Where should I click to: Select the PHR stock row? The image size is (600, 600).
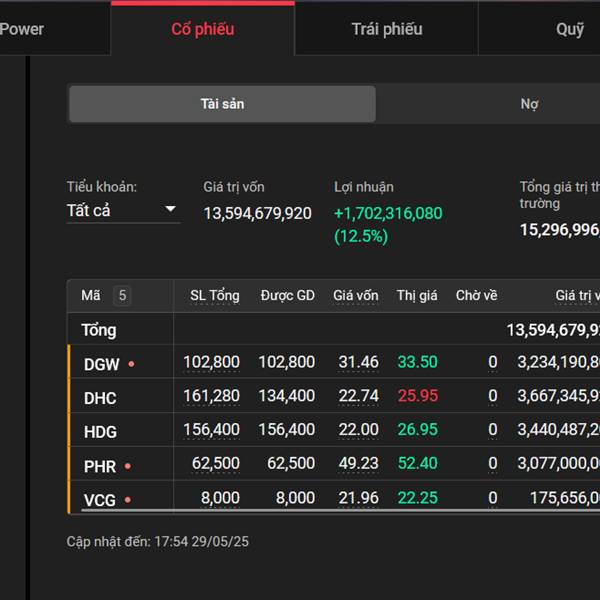(x=334, y=463)
